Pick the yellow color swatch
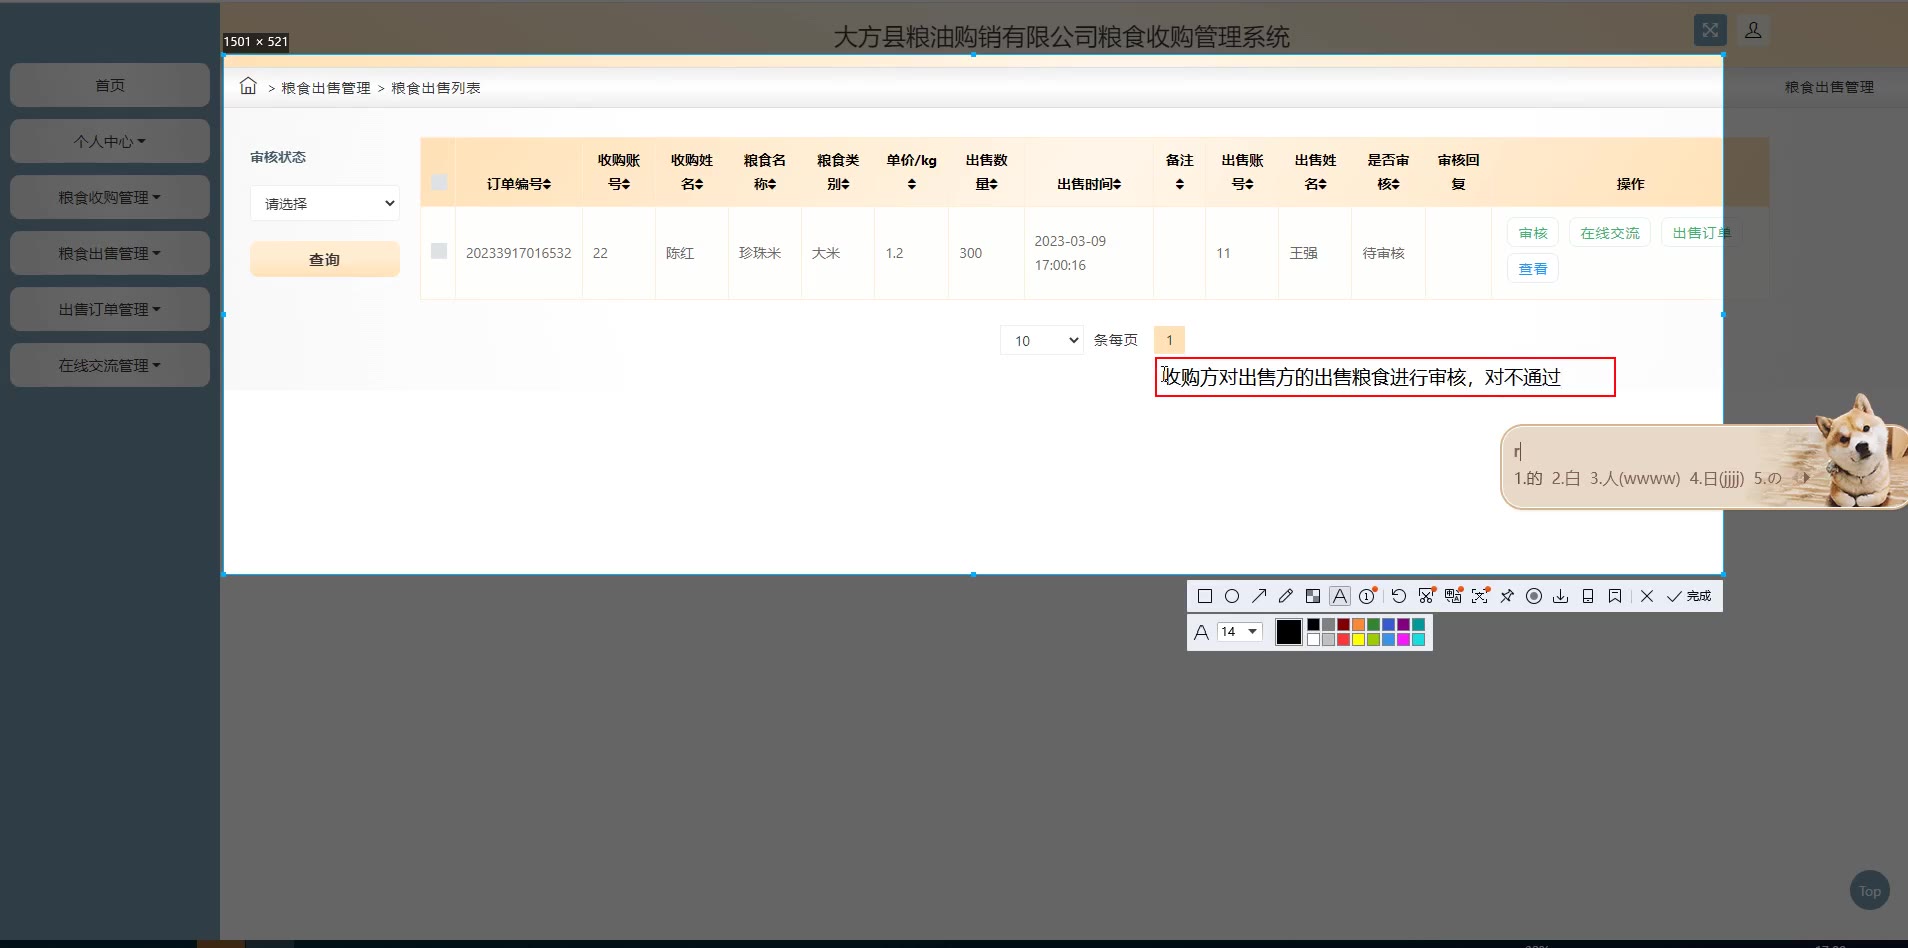The image size is (1908, 948). coord(1358,640)
